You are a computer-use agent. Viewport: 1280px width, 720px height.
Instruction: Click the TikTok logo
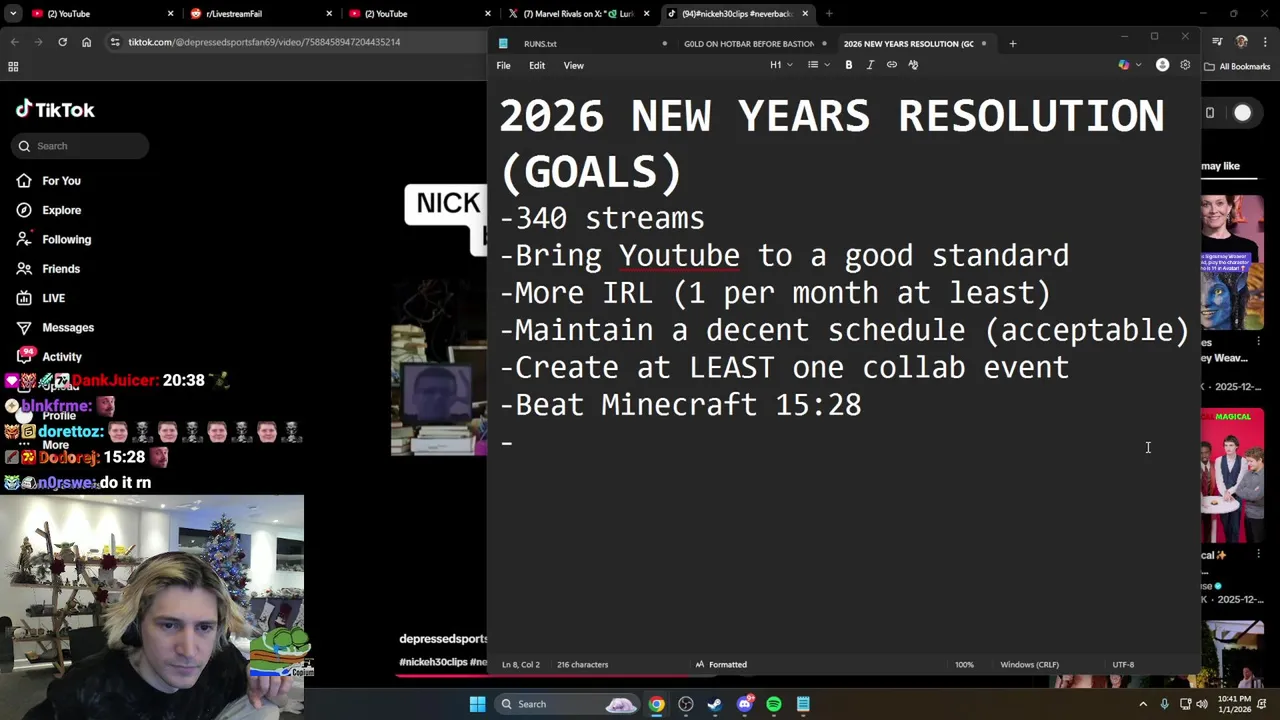point(55,110)
